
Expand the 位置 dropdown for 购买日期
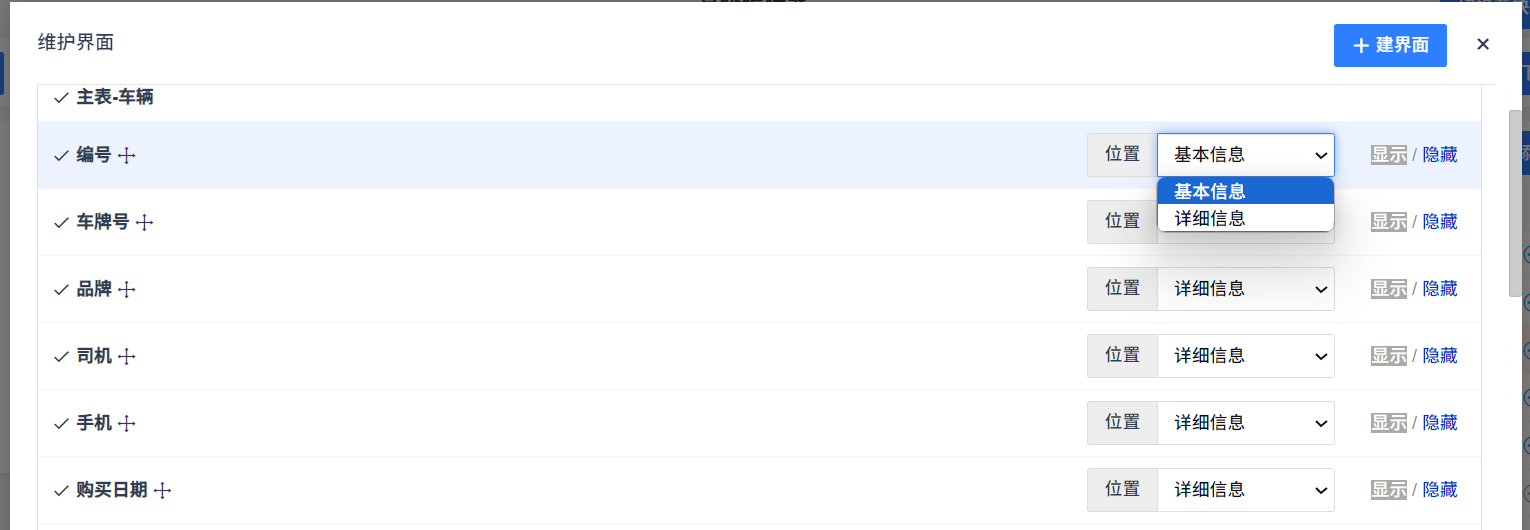pyautogui.click(x=1245, y=490)
